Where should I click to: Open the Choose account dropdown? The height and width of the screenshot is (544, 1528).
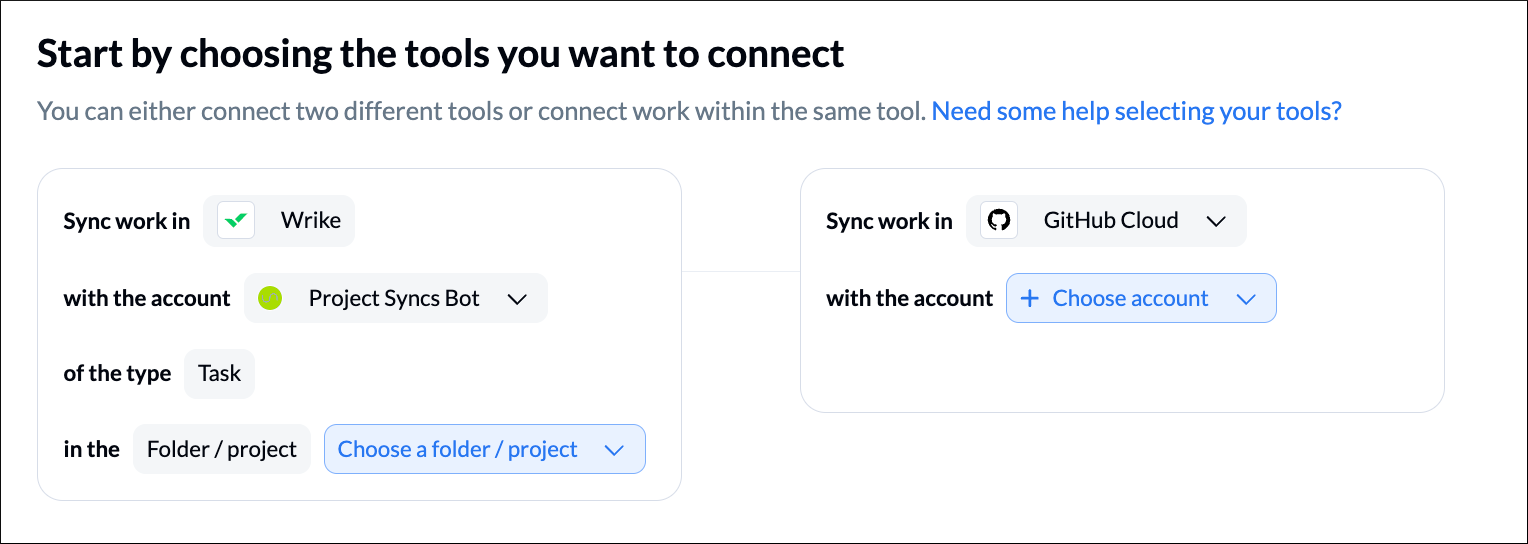pyautogui.click(x=1130, y=299)
